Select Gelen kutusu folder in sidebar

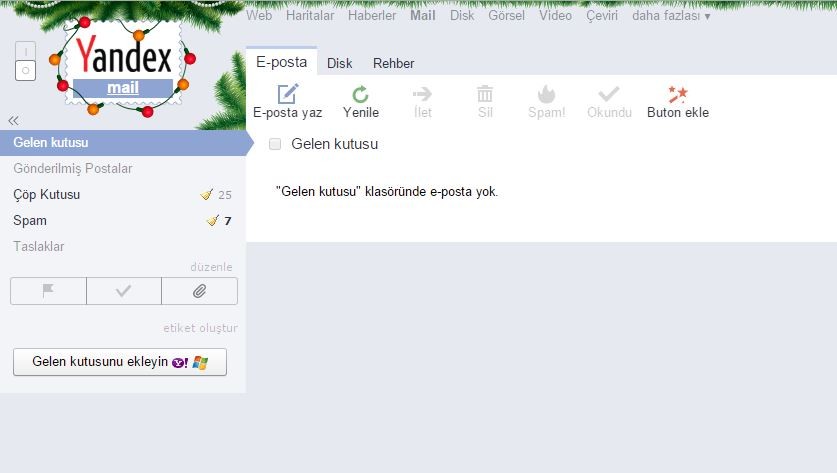(123, 143)
